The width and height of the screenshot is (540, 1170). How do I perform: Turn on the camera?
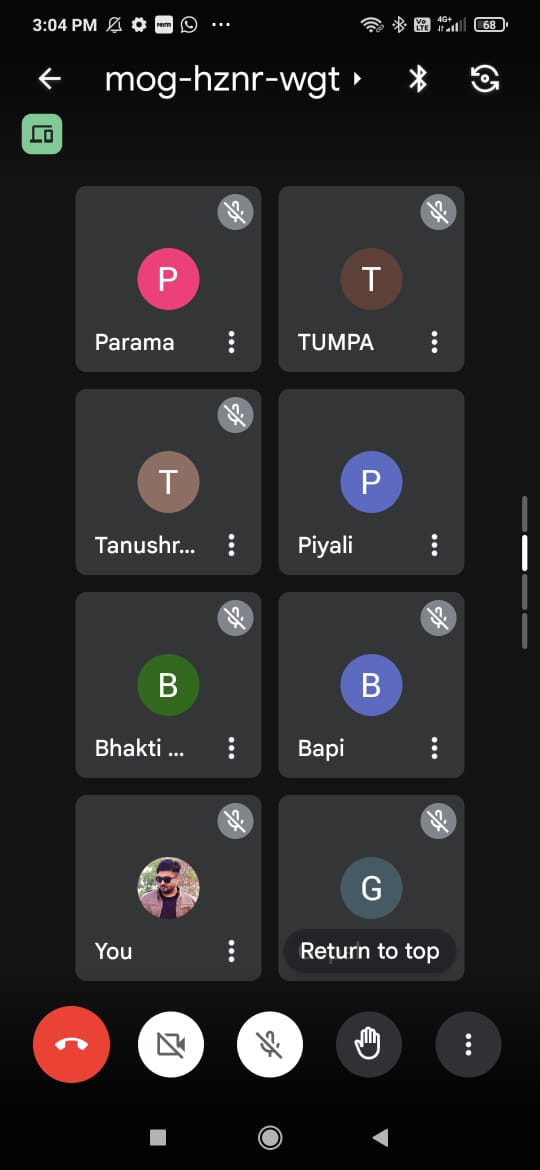171,1045
